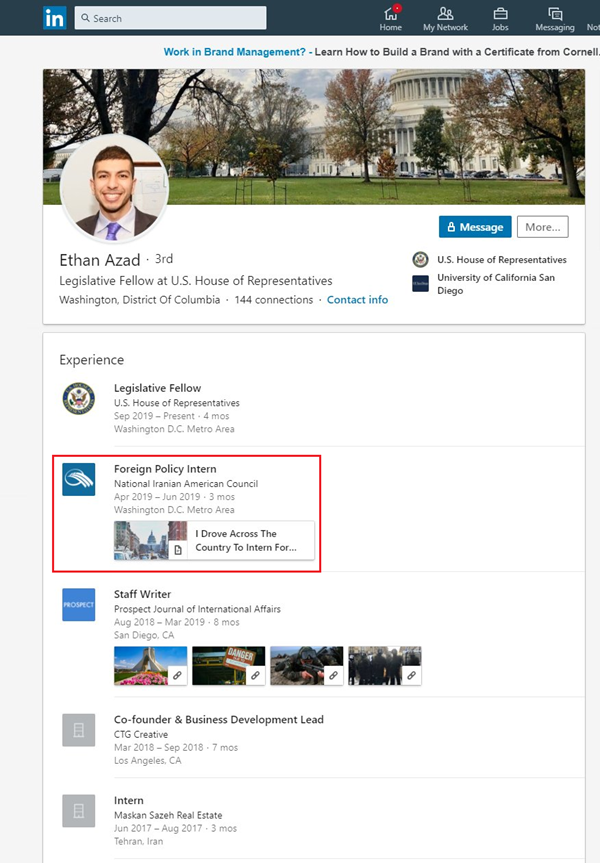Click the Prospect Journal logo
Image resolution: width=600 pixels, height=863 pixels.
(79, 604)
